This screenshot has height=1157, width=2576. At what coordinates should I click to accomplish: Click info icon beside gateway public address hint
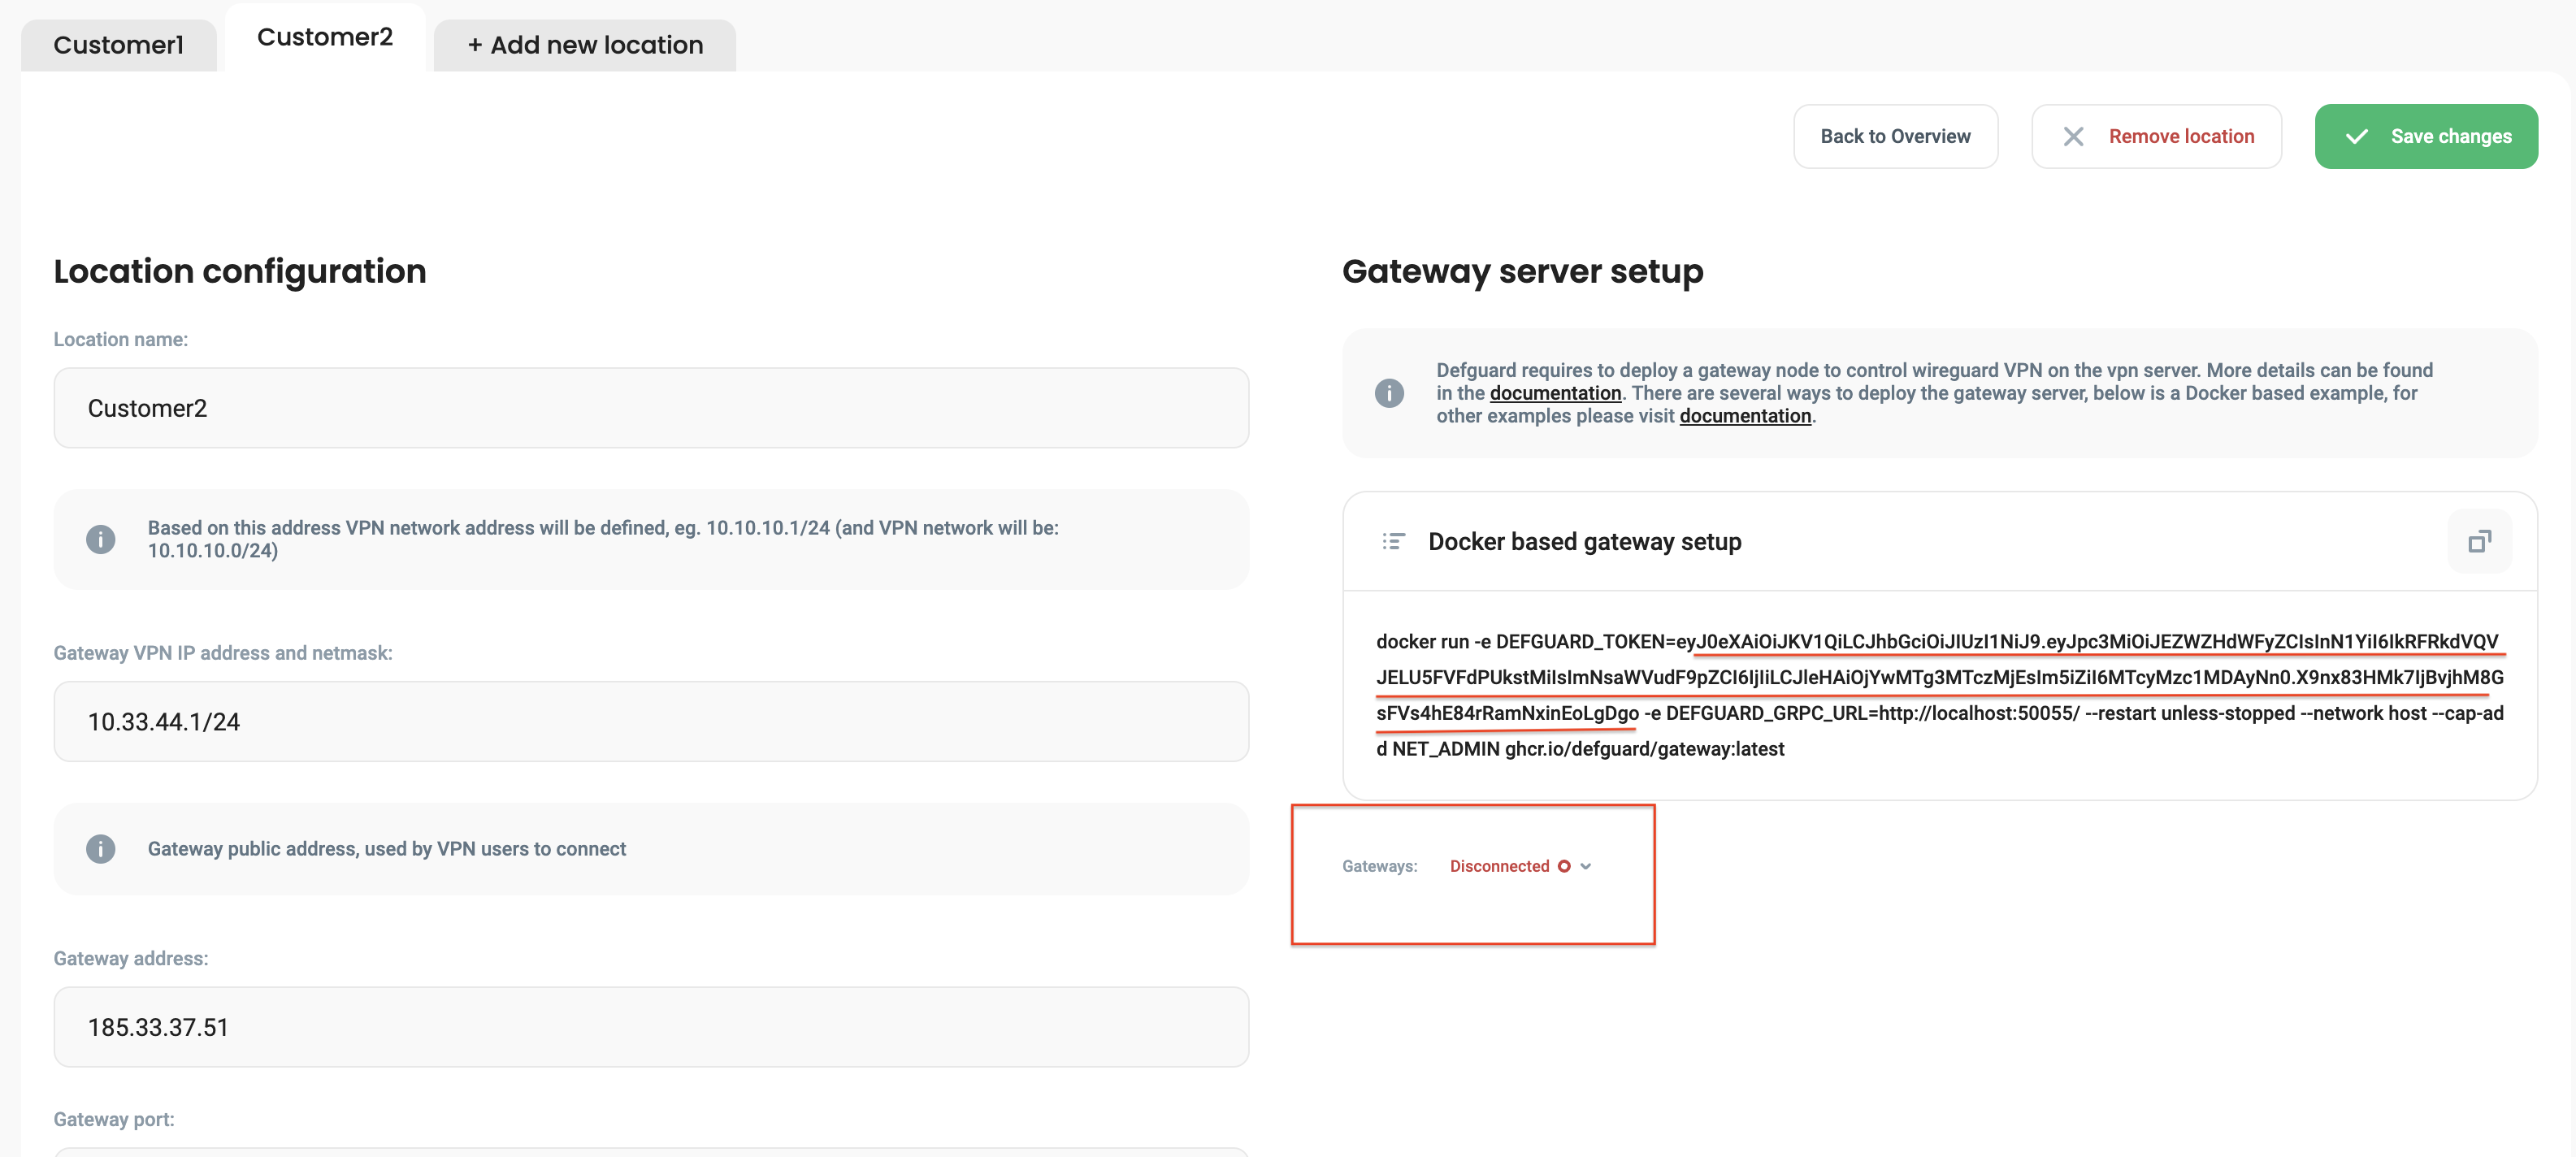(x=100, y=849)
